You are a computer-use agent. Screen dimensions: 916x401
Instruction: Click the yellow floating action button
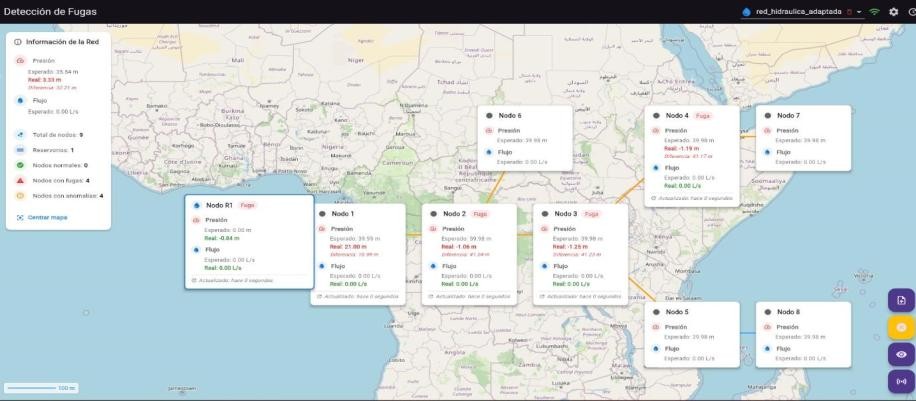(x=900, y=327)
